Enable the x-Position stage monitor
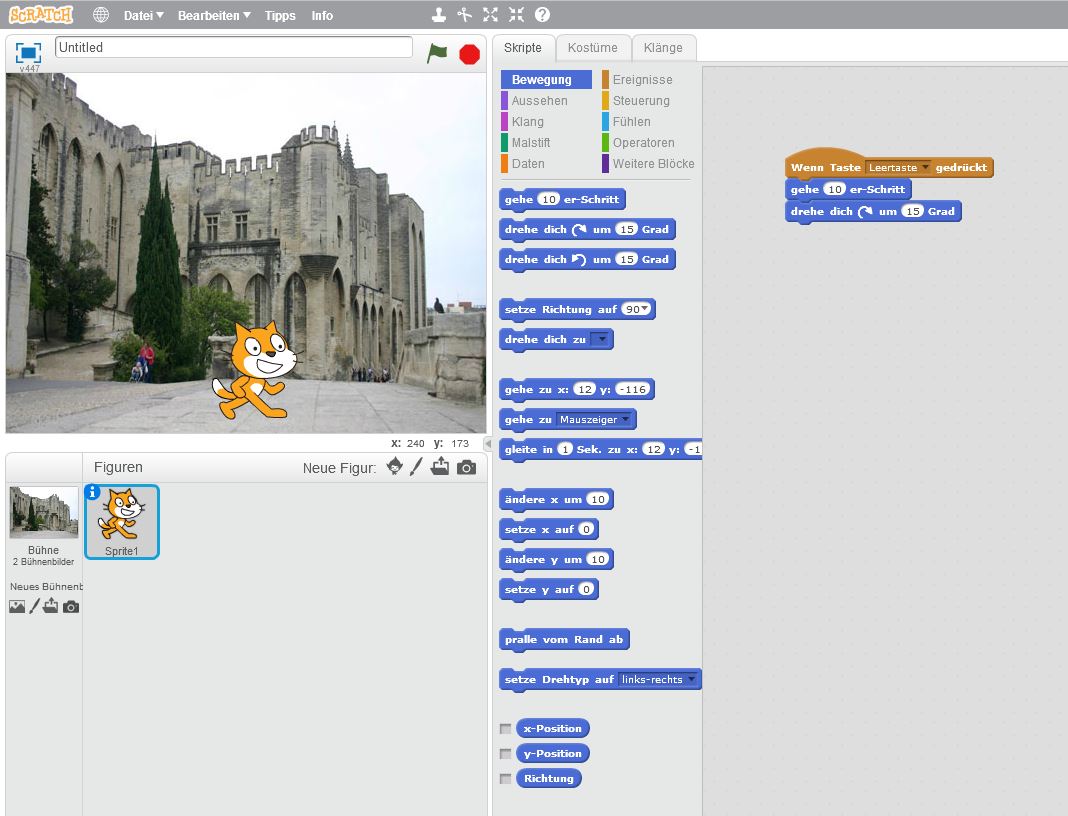The image size is (1068, 816). tap(505, 729)
